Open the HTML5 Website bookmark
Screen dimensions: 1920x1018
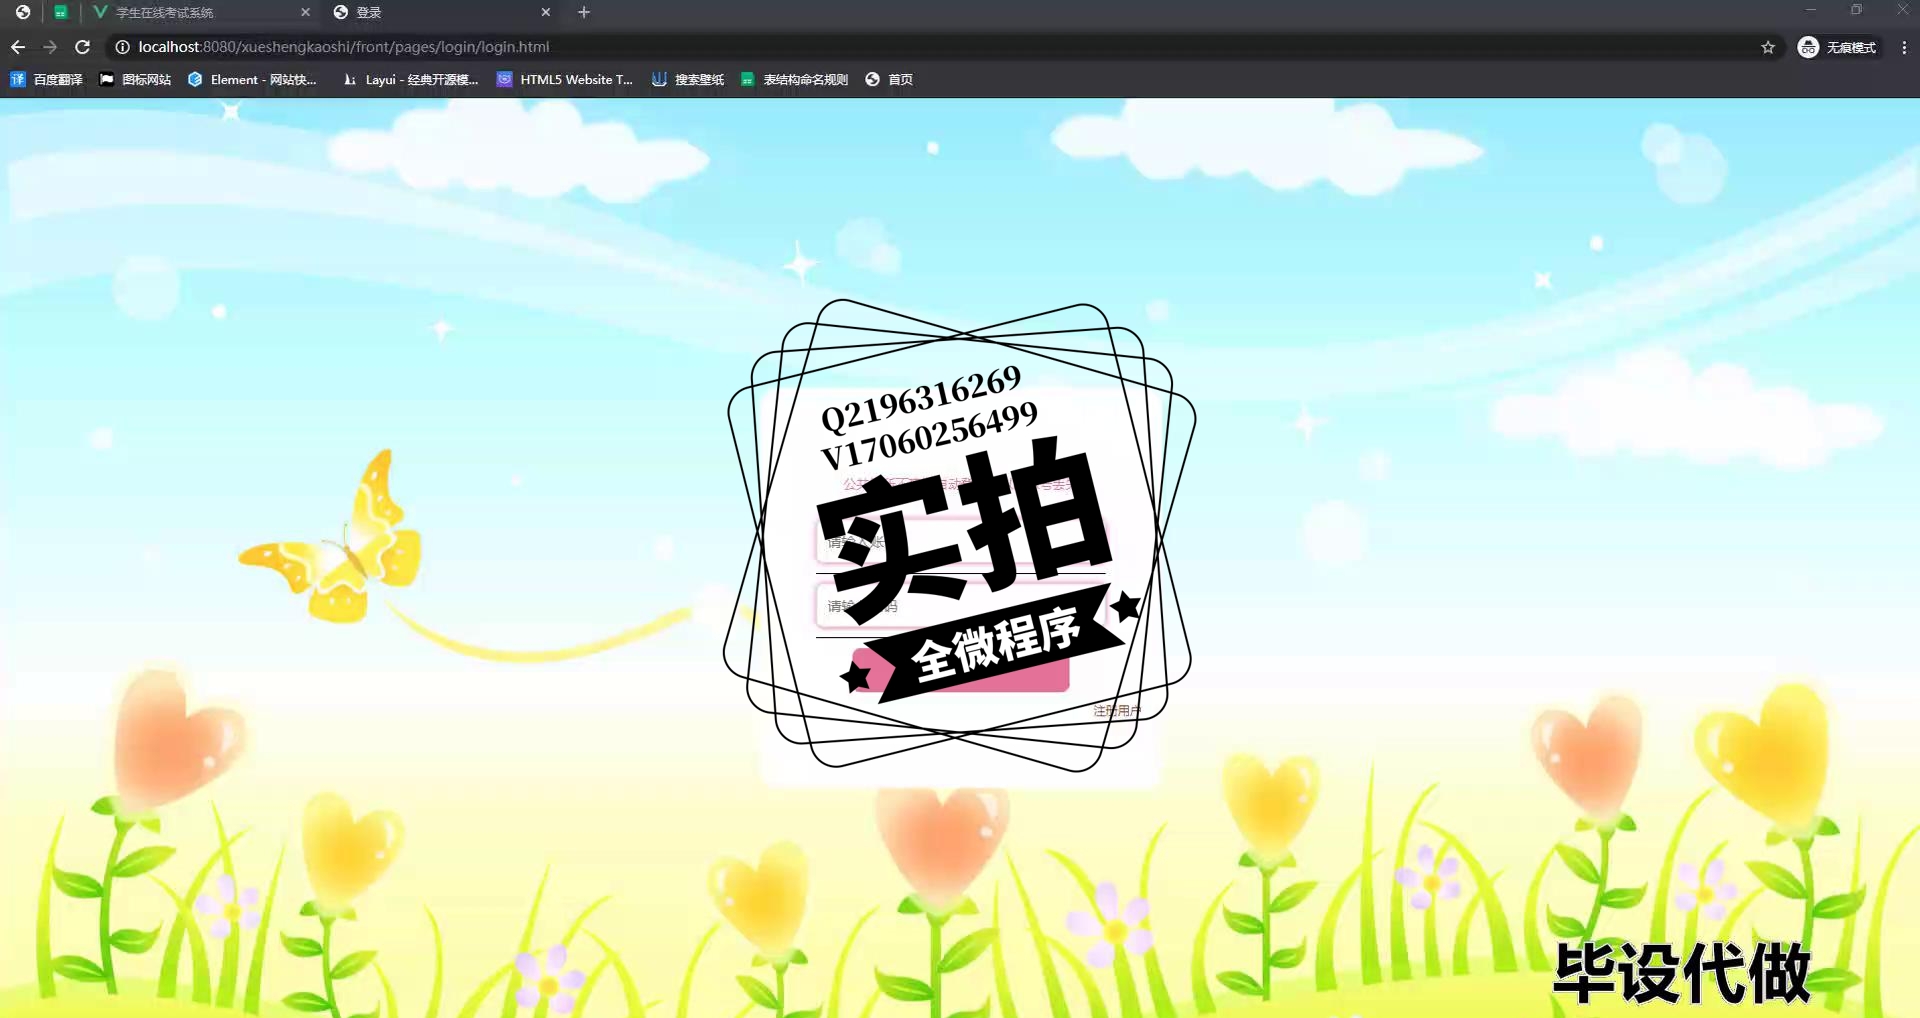pos(565,79)
